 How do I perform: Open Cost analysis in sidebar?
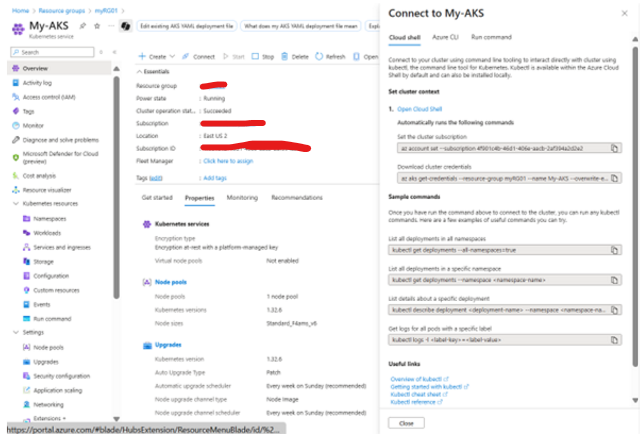(x=39, y=176)
